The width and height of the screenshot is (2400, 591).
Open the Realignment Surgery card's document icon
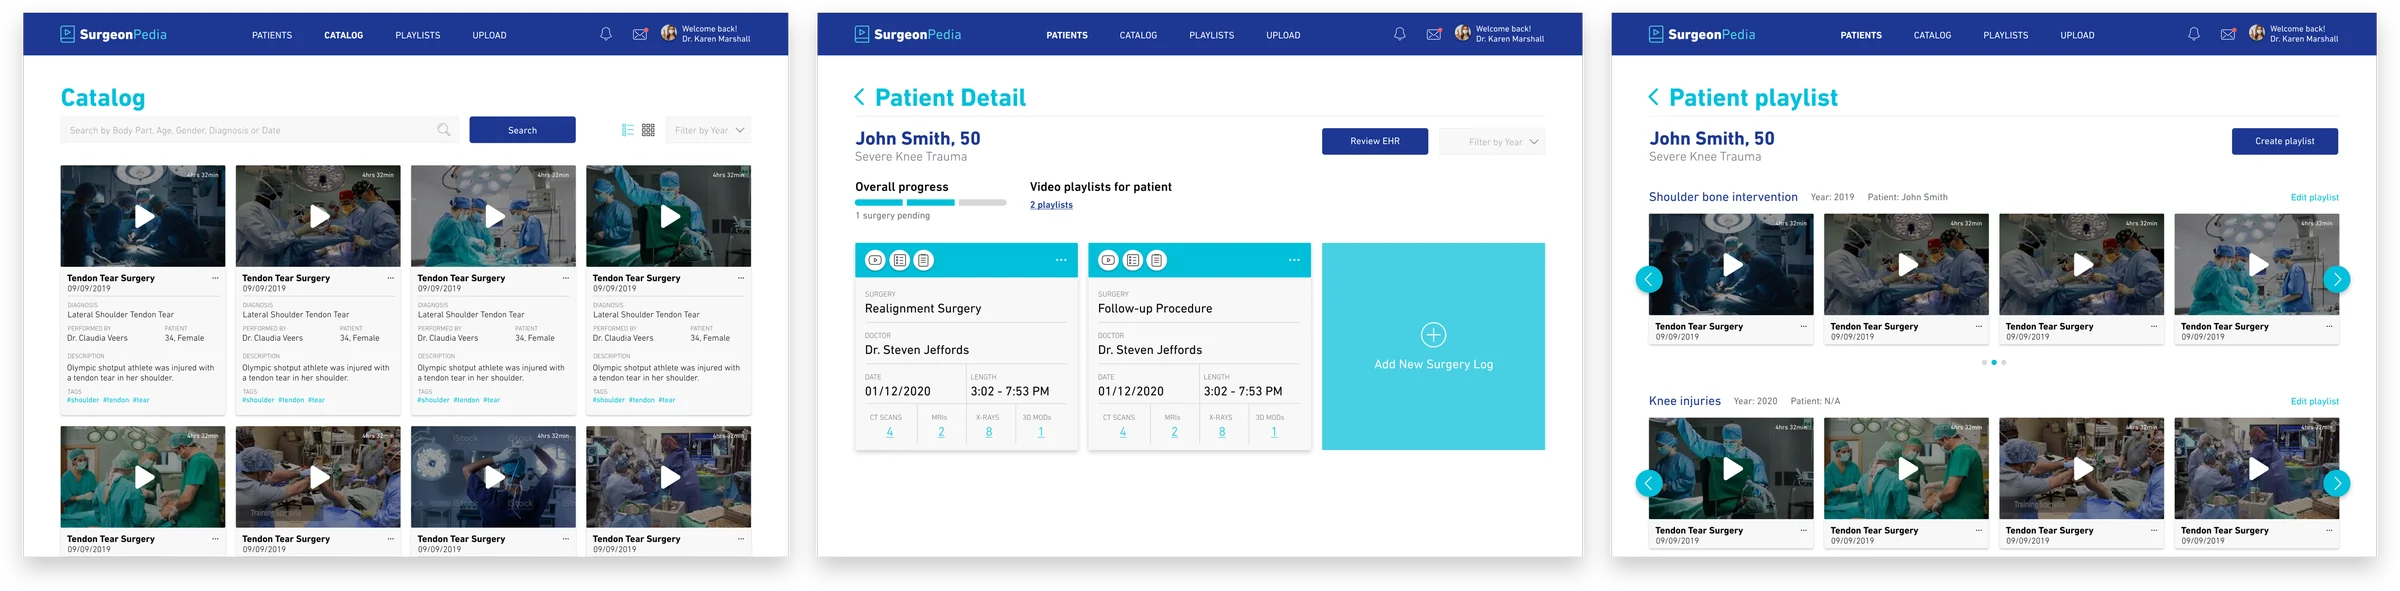924,260
